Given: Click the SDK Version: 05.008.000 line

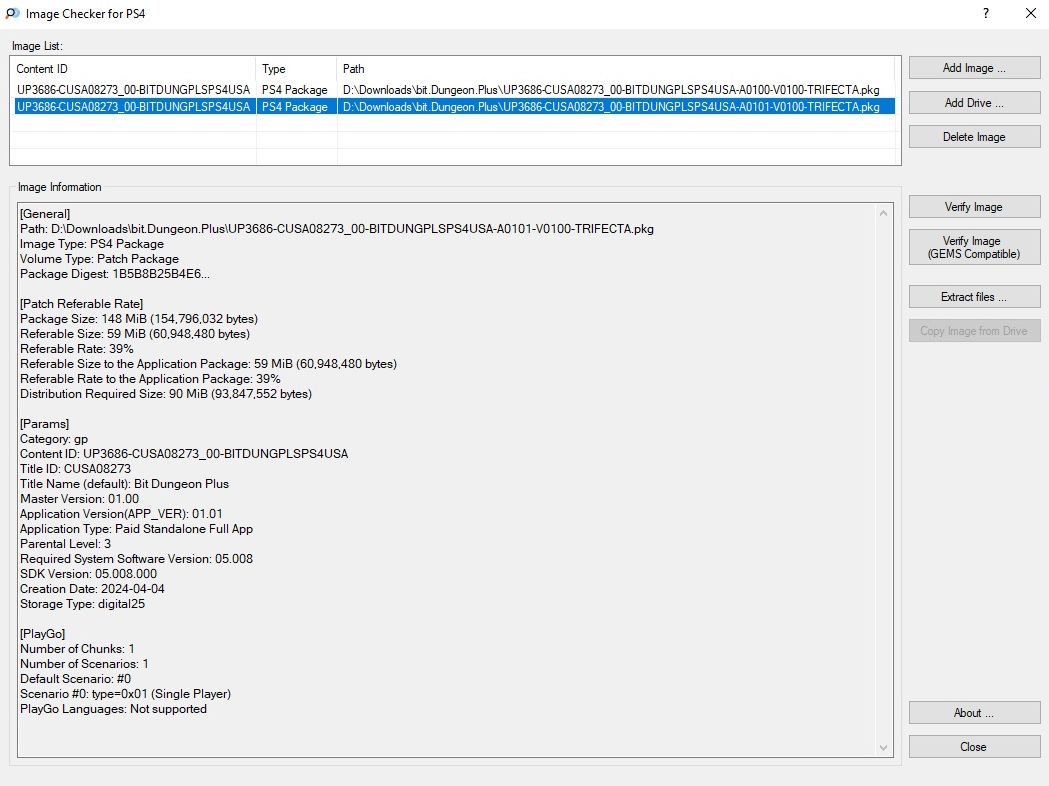Looking at the screenshot, I should 88,574.
